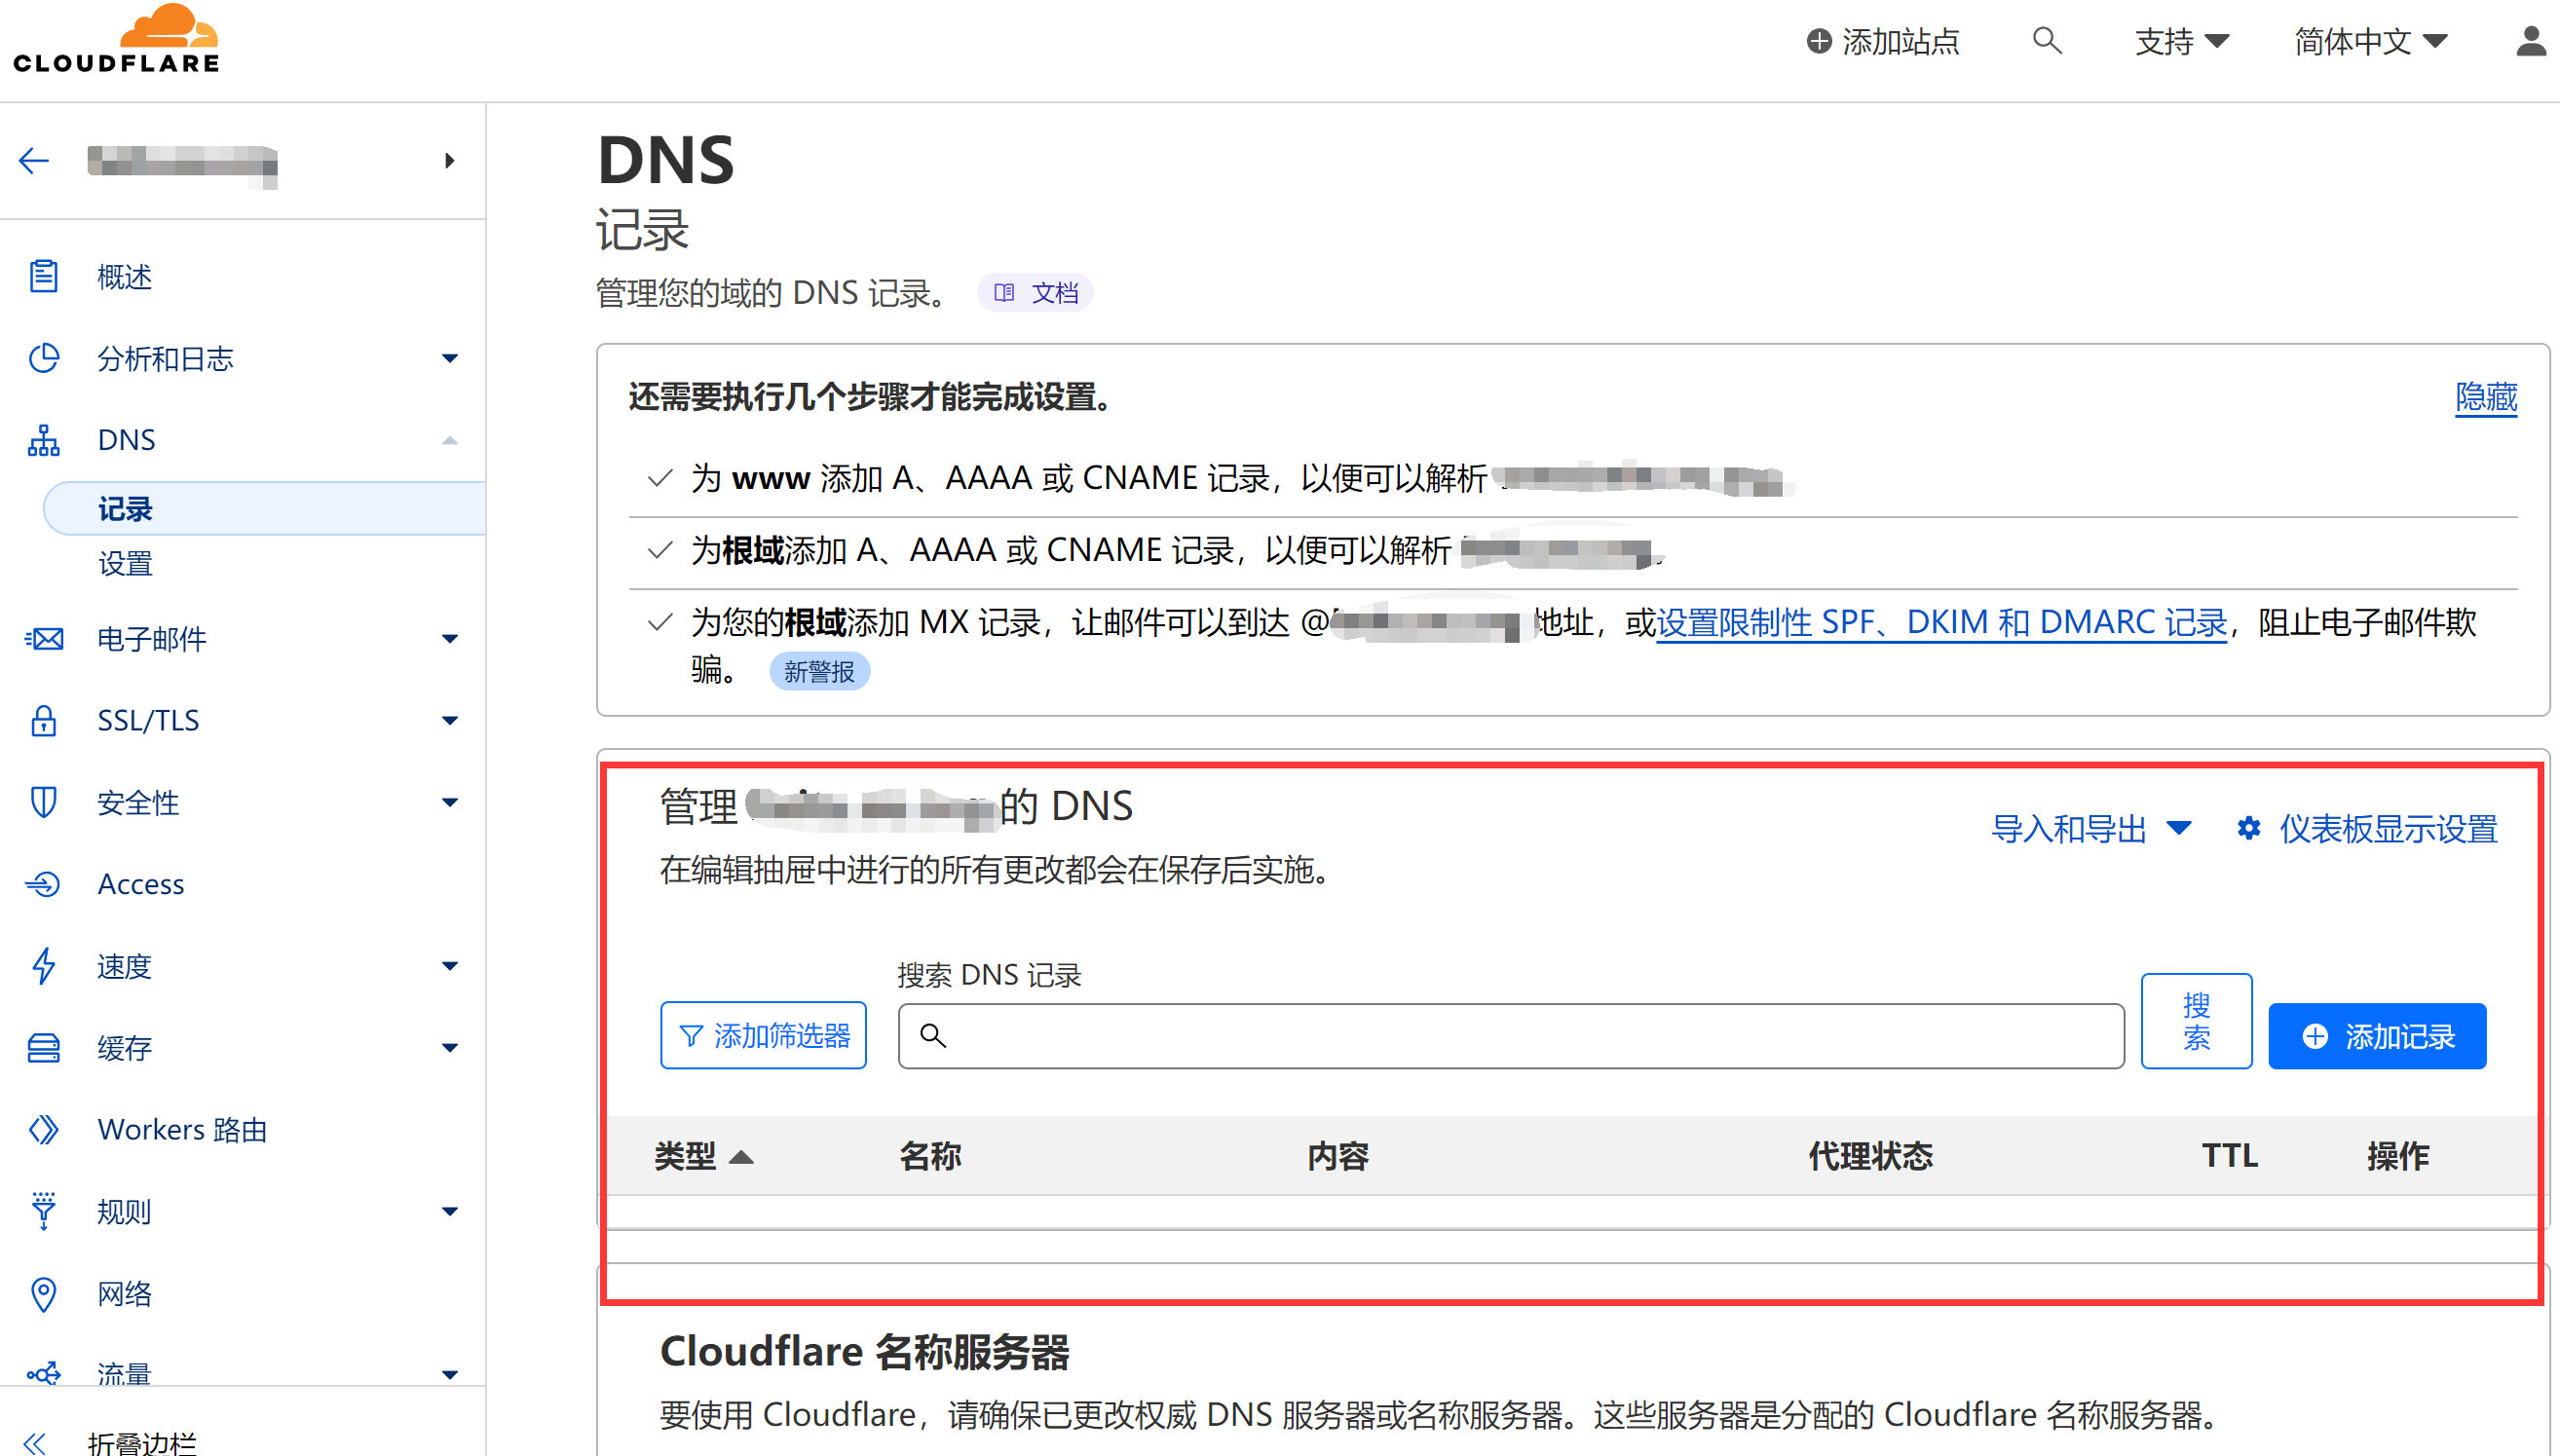Open Access in sidebar
The image size is (2560, 1456).
coord(141,884)
